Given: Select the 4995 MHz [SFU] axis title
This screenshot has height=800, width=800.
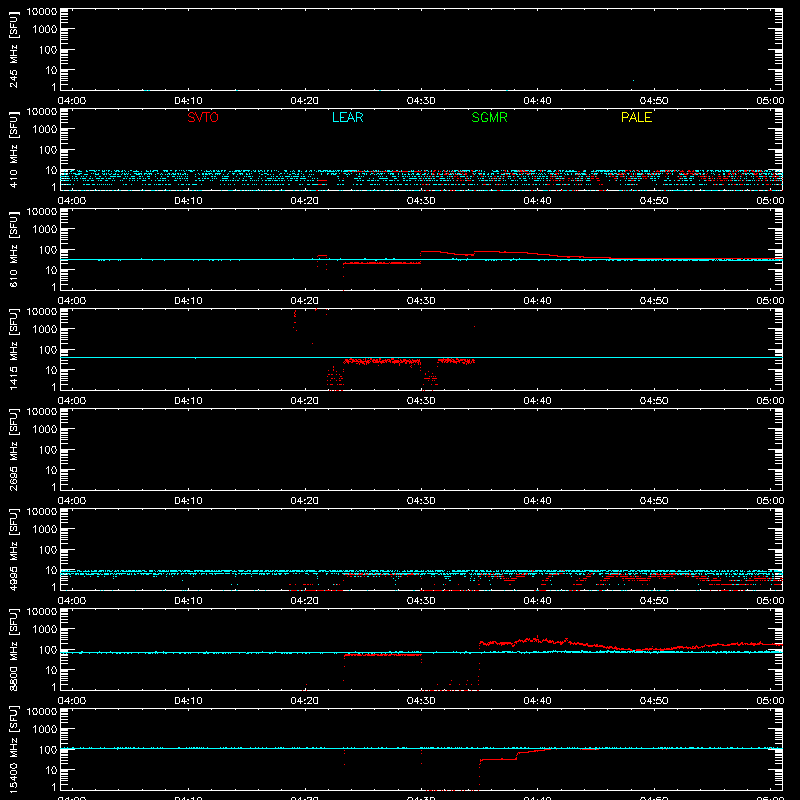Looking at the screenshot, I should (x=13, y=550).
